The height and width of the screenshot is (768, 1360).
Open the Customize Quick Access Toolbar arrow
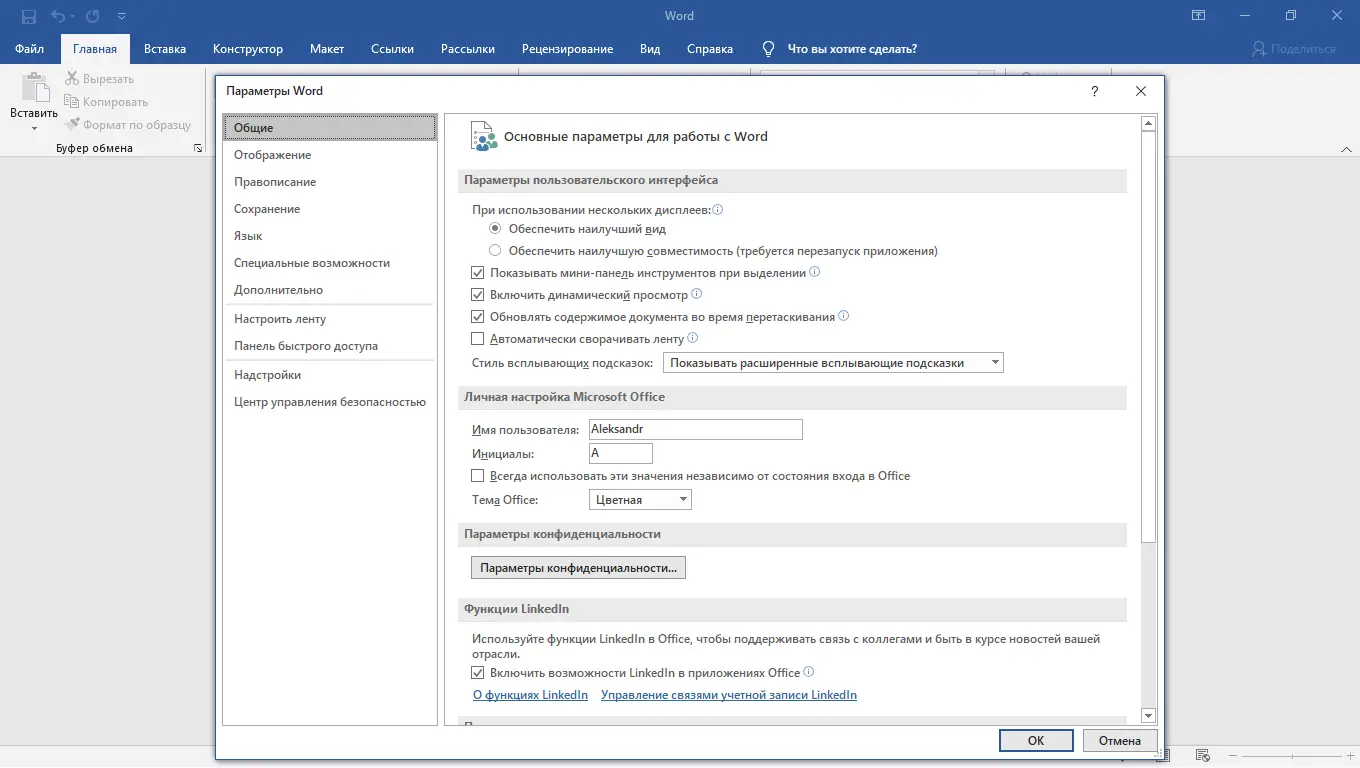122,15
